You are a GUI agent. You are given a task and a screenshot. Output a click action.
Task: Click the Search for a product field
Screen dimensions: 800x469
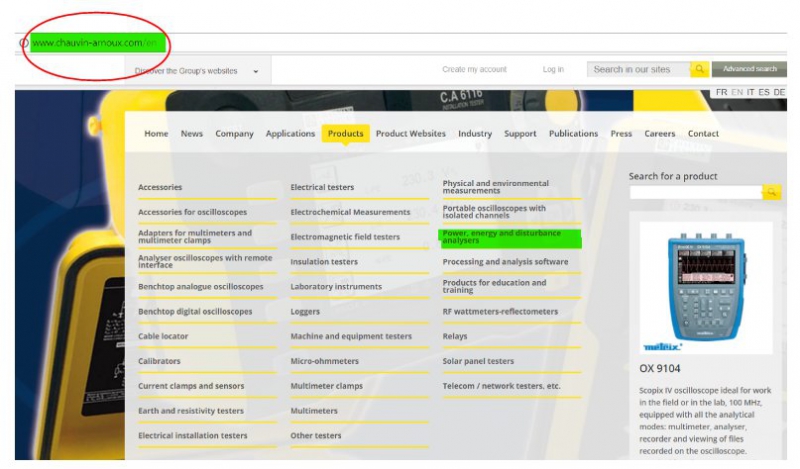pos(696,192)
